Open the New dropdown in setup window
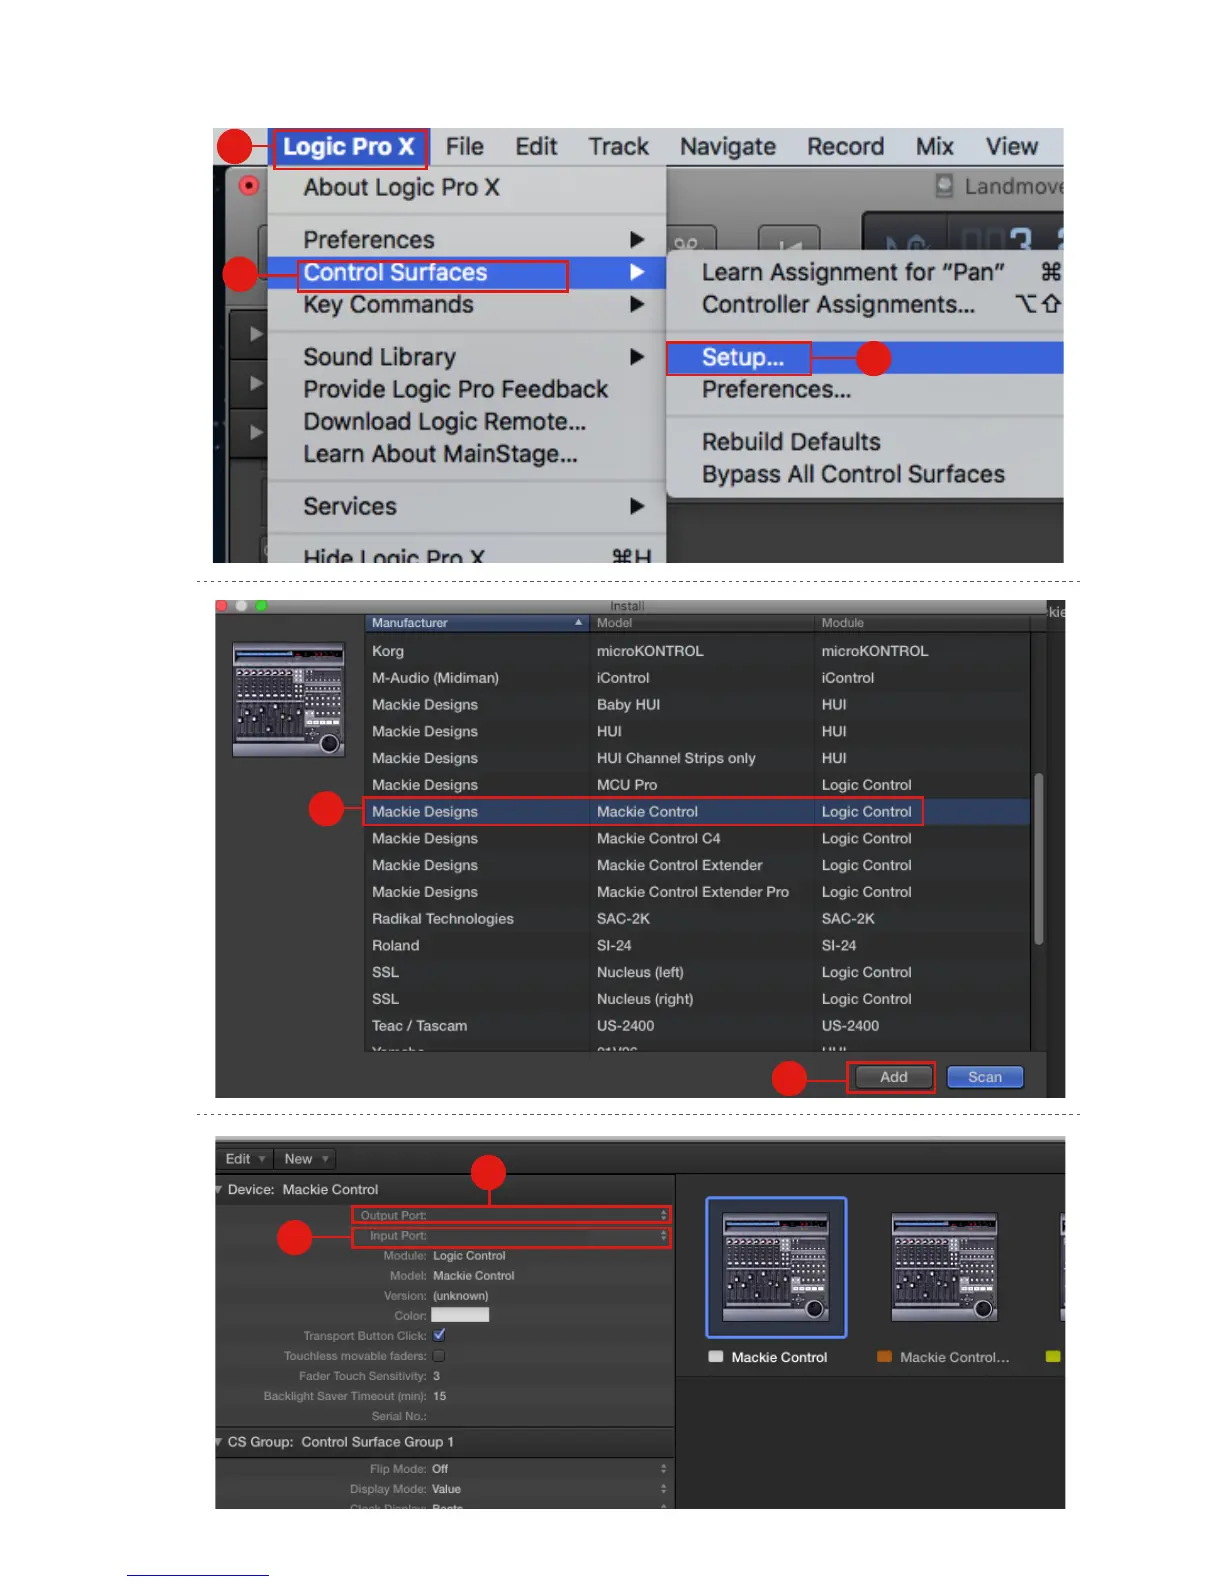Screen dimensions: 1224x1584 click(x=305, y=1159)
